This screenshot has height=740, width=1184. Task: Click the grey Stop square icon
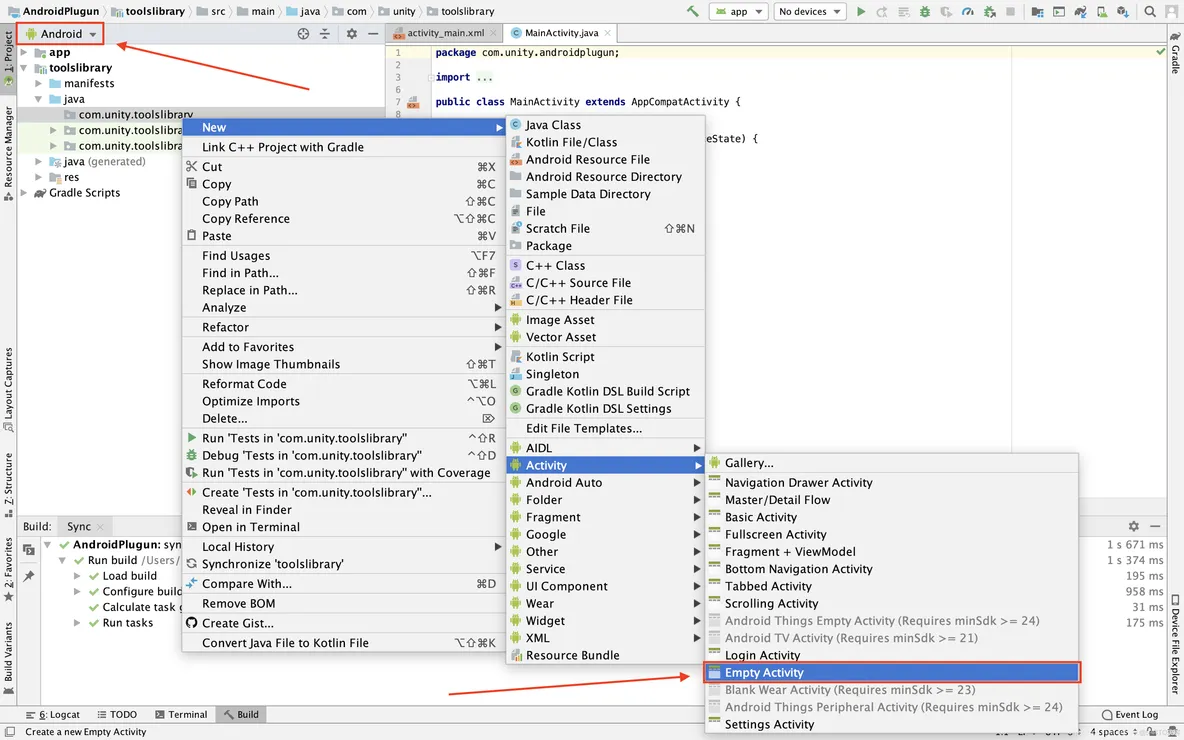[1010, 11]
